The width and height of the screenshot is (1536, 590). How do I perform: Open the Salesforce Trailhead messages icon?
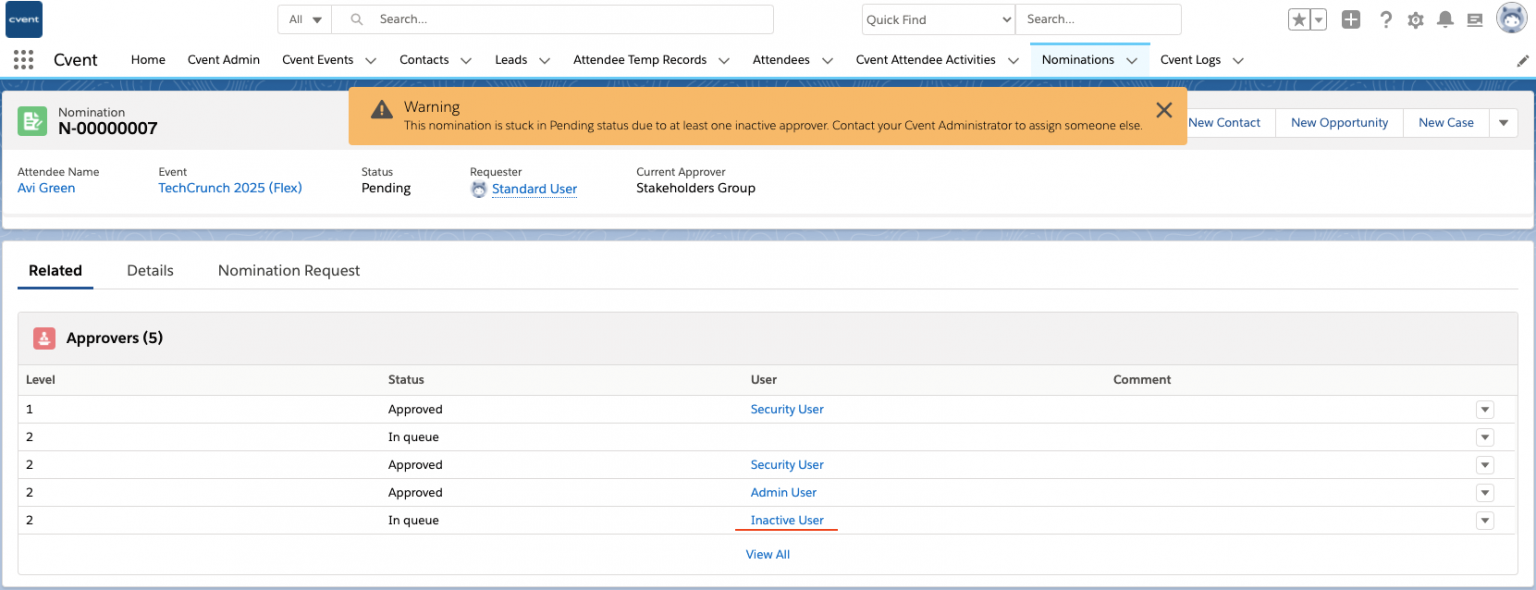(x=1475, y=19)
